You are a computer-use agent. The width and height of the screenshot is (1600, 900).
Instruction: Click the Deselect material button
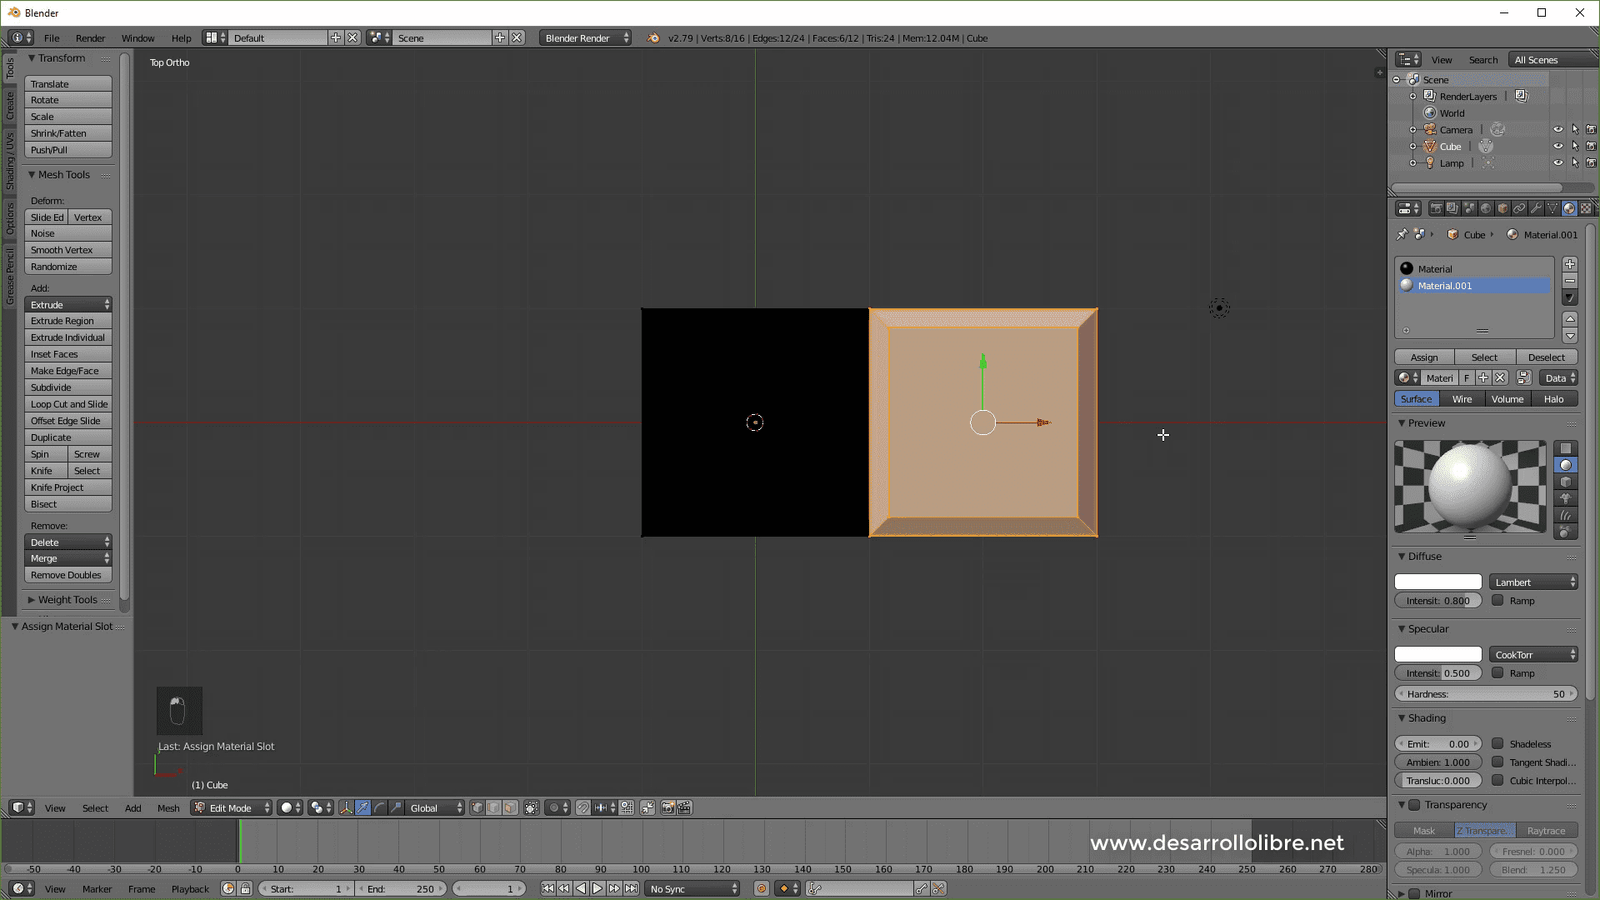[x=1546, y=357]
